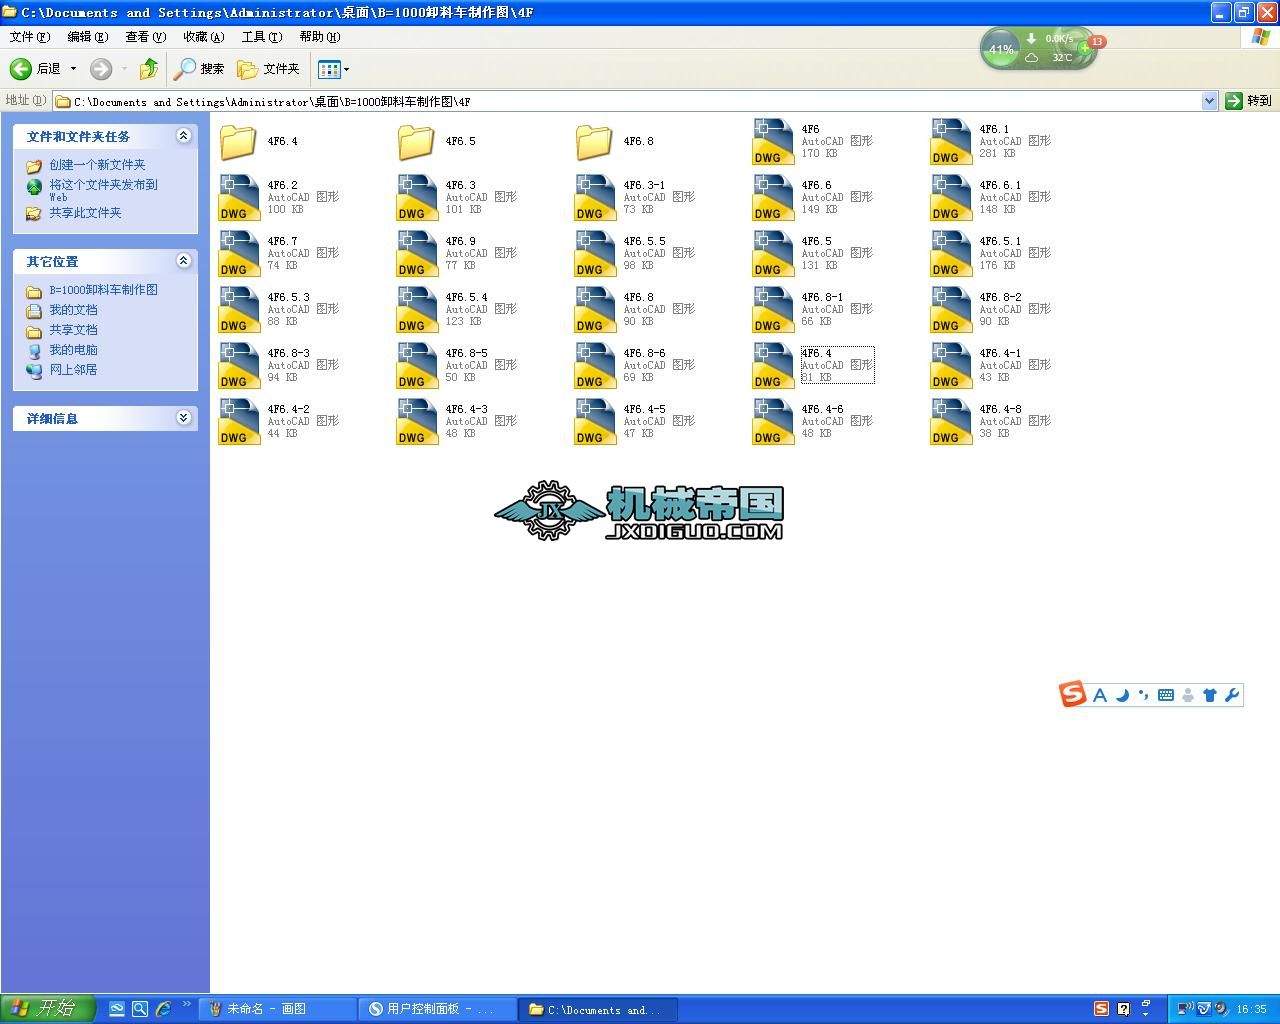Open the 收藏(A) menu
Viewport: 1280px width, 1024px height.
203,37
